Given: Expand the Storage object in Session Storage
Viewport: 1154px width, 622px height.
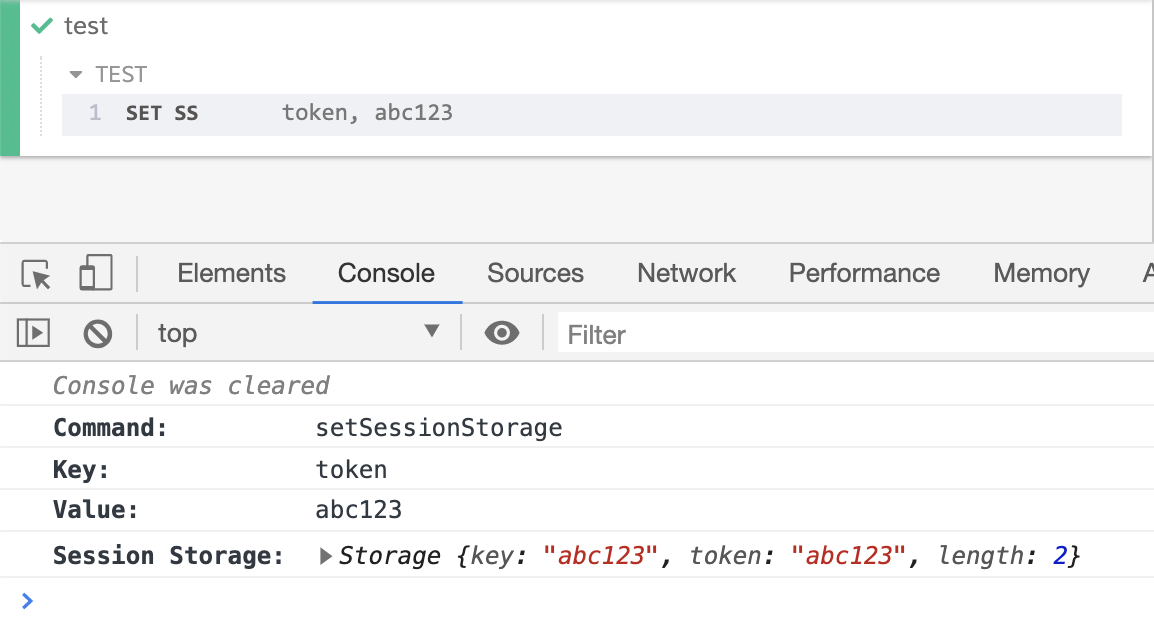Looking at the screenshot, I should tap(325, 555).
